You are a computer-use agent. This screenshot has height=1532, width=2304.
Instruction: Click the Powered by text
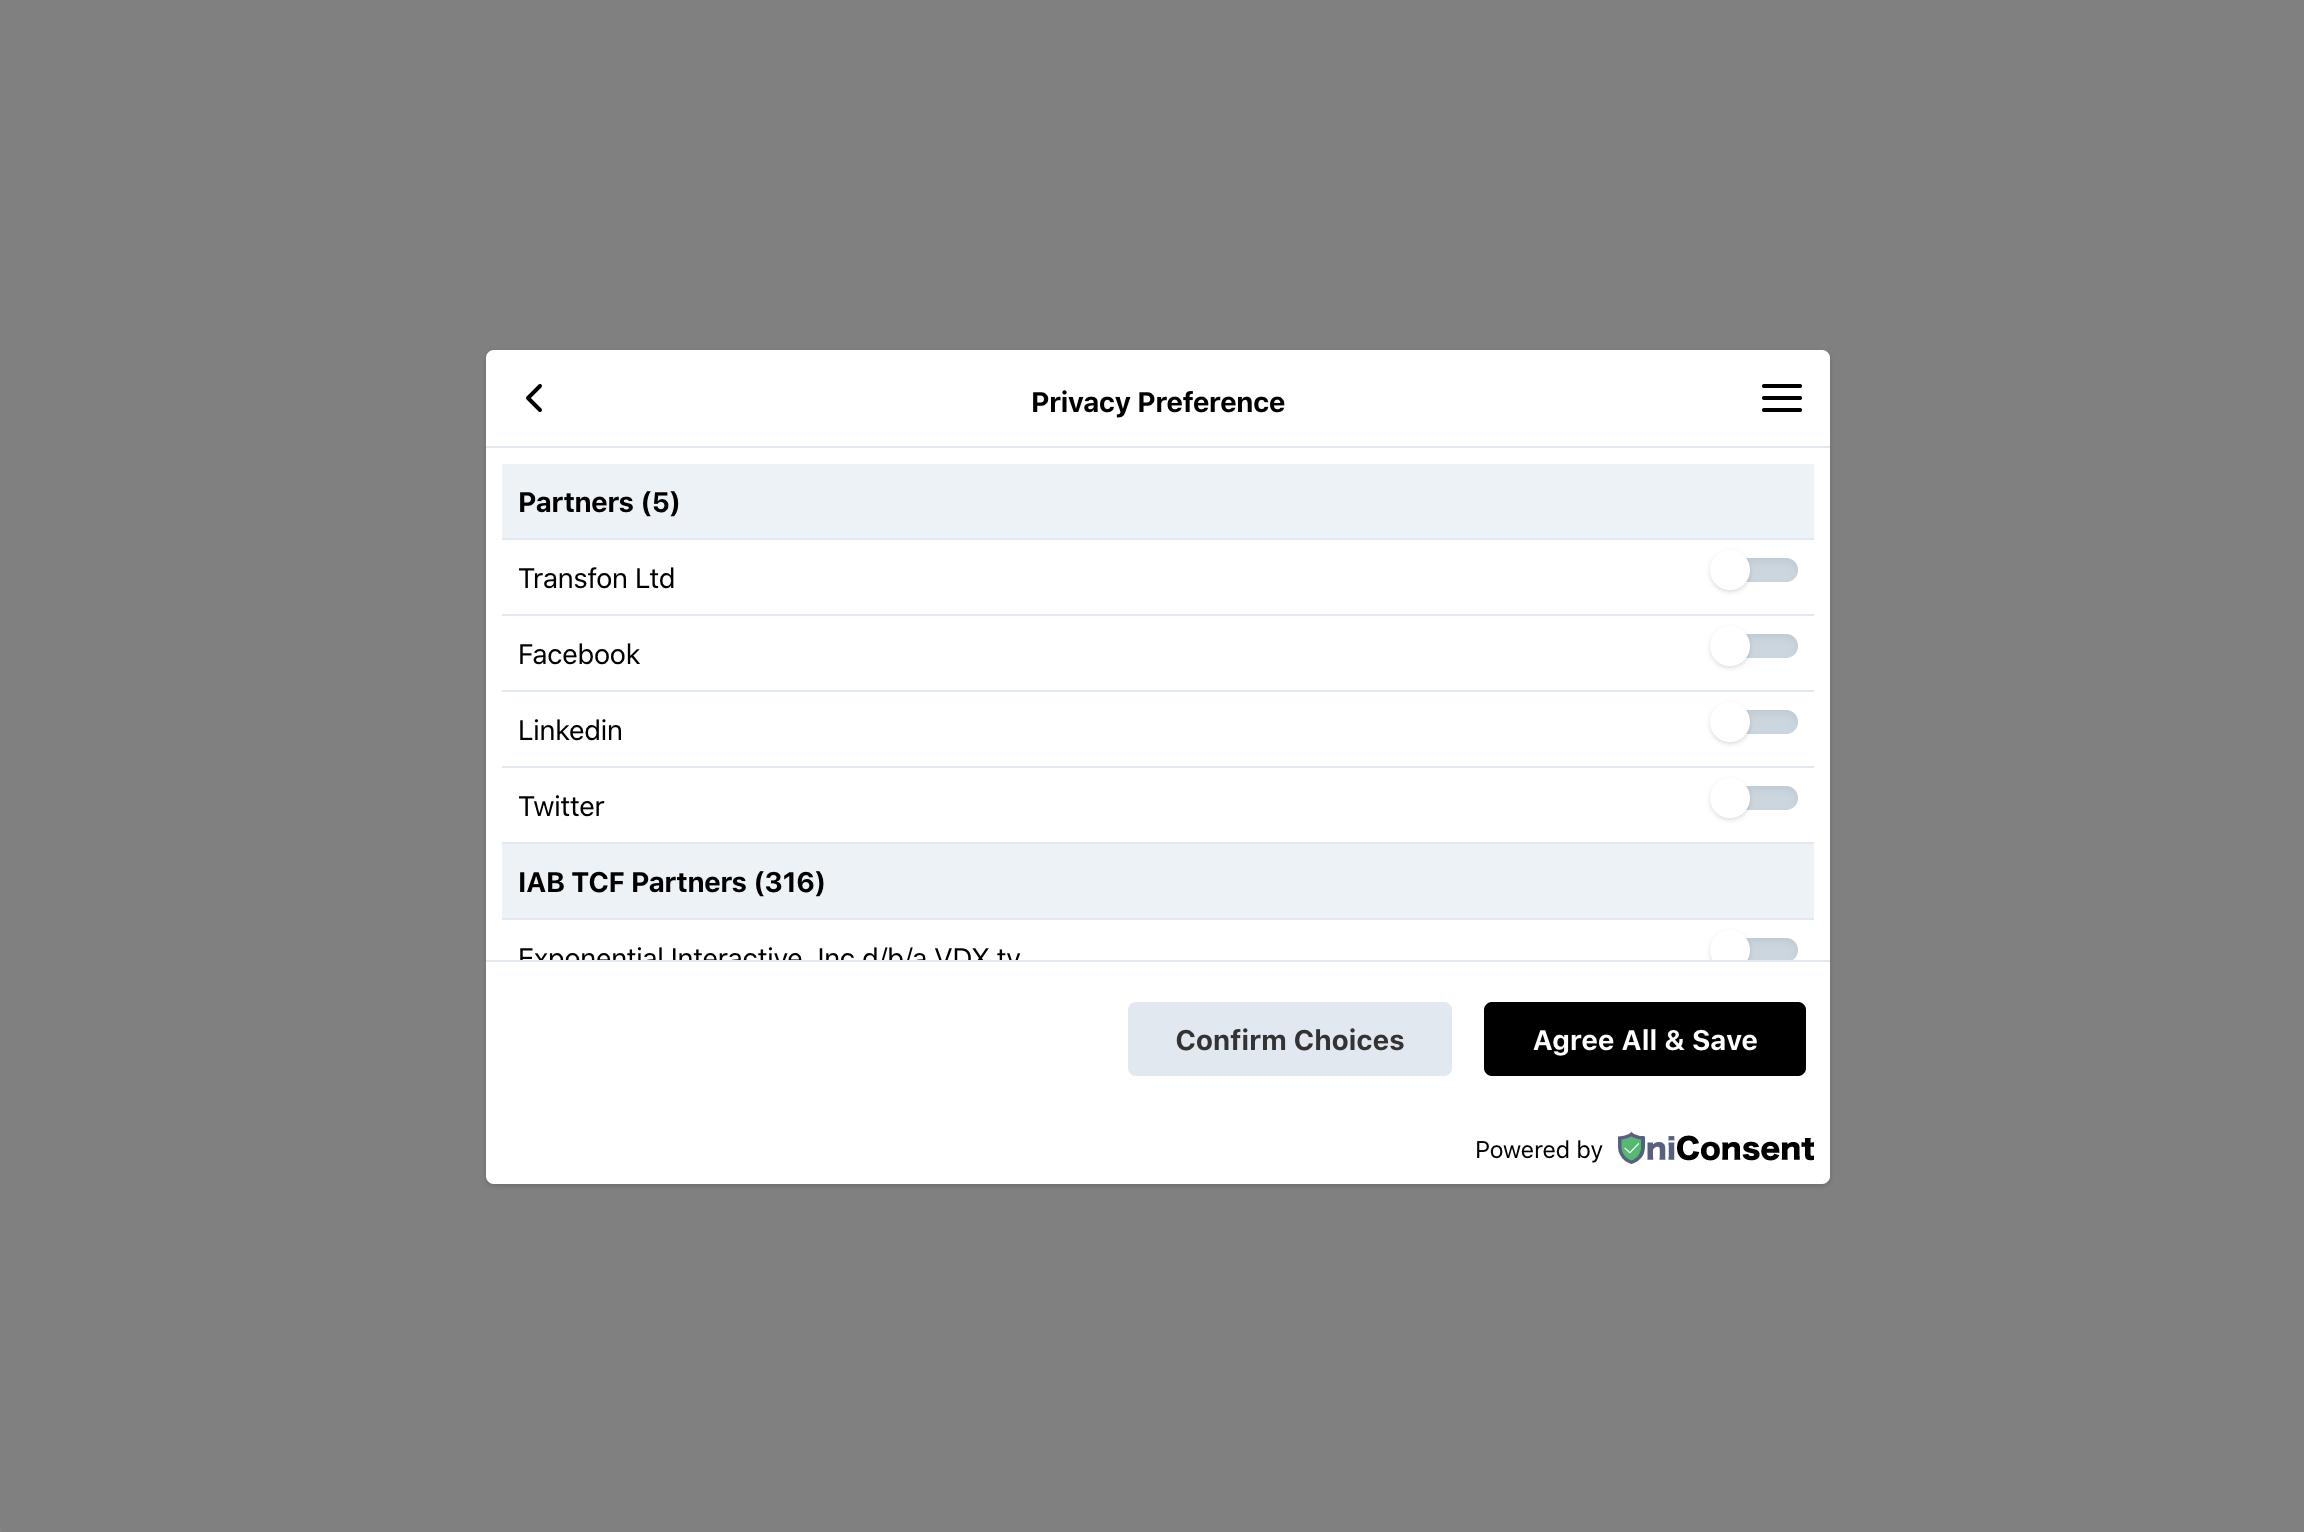pyautogui.click(x=1538, y=1150)
